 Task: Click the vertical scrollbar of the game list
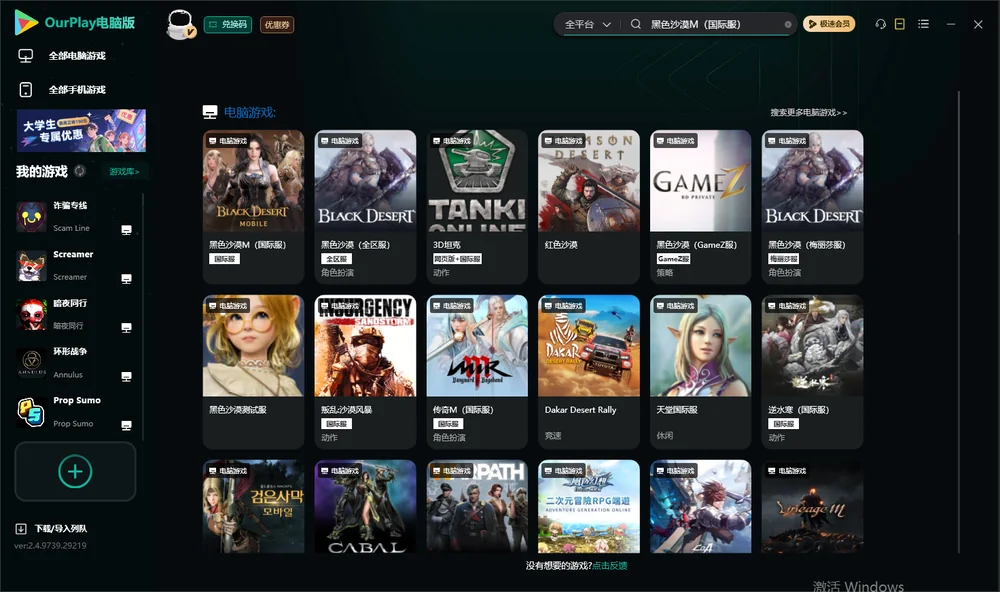point(958,322)
